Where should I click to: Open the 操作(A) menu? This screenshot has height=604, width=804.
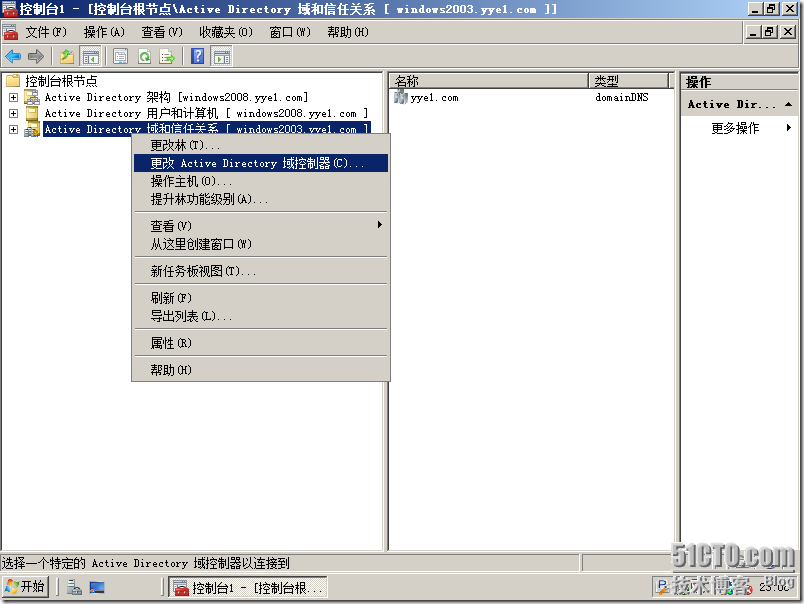click(x=104, y=32)
